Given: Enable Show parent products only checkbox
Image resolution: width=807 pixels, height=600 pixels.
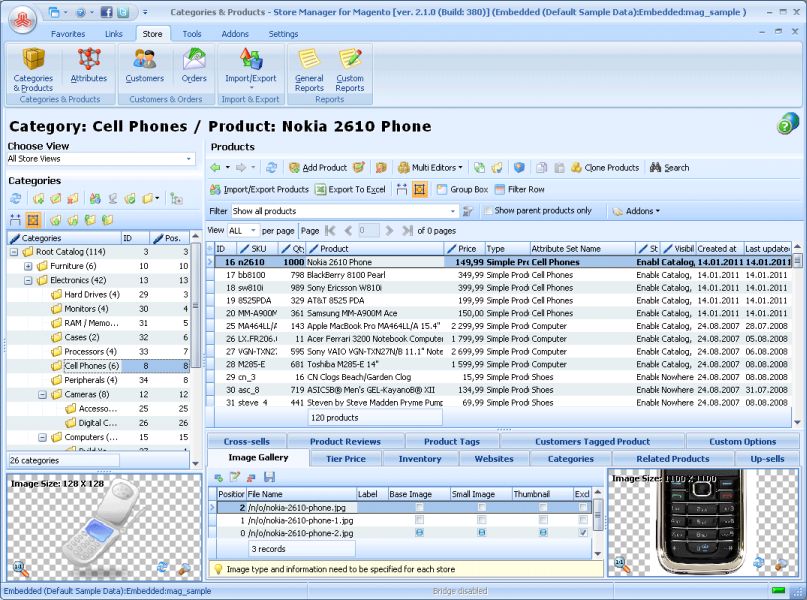Looking at the screenshot, I should 487,210.
